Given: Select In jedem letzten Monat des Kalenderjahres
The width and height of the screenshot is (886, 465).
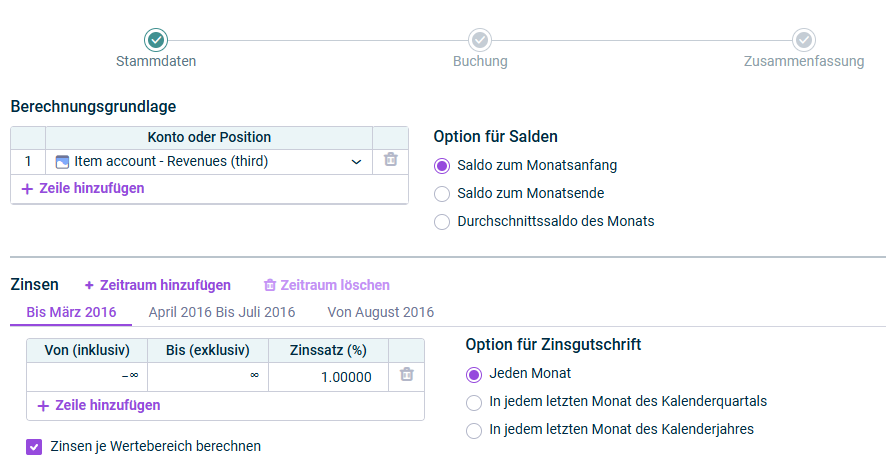Looking at the screenshot, I should [x=474, y=431].
